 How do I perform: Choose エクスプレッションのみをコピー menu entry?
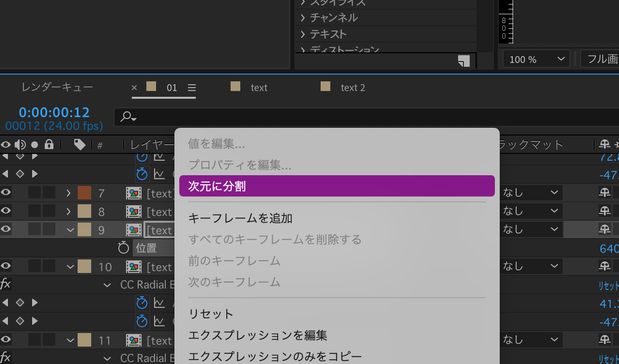(275, 357)
